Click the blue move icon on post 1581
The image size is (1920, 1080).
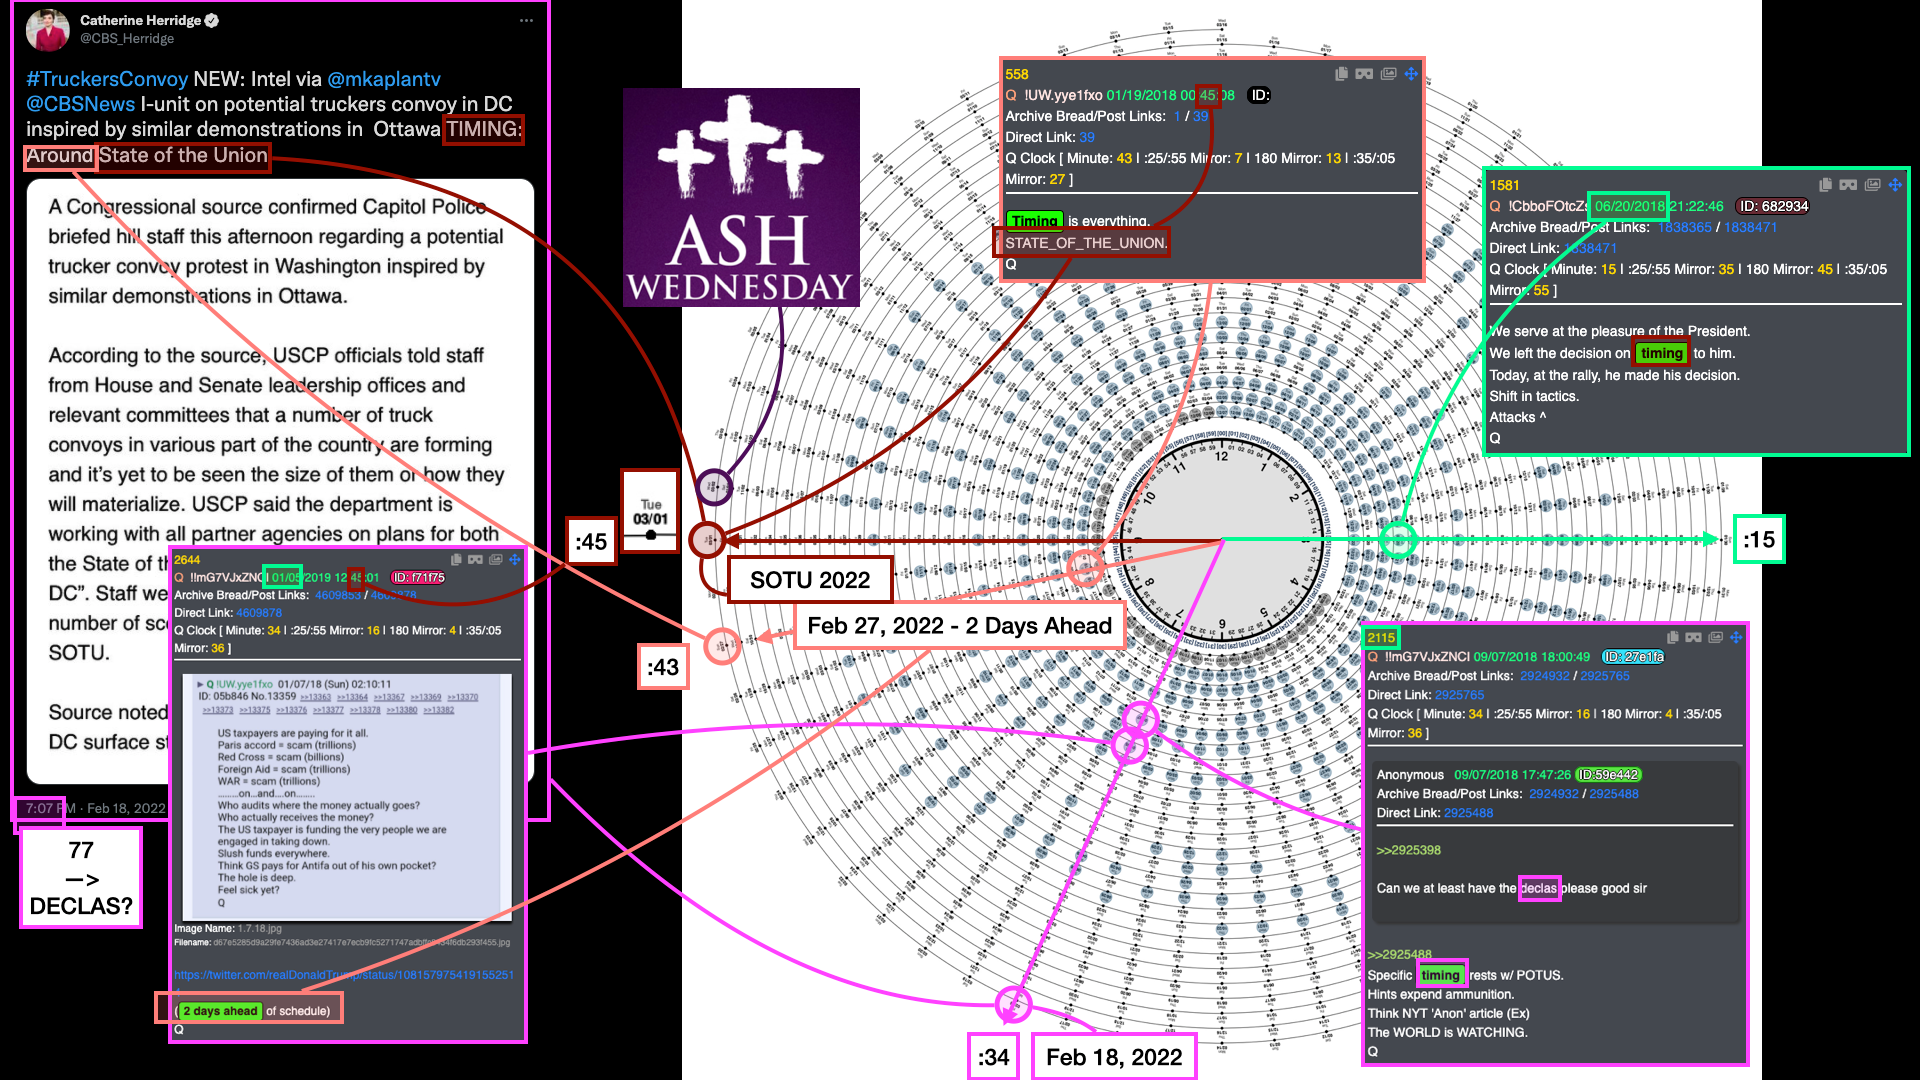(1895, 185)
